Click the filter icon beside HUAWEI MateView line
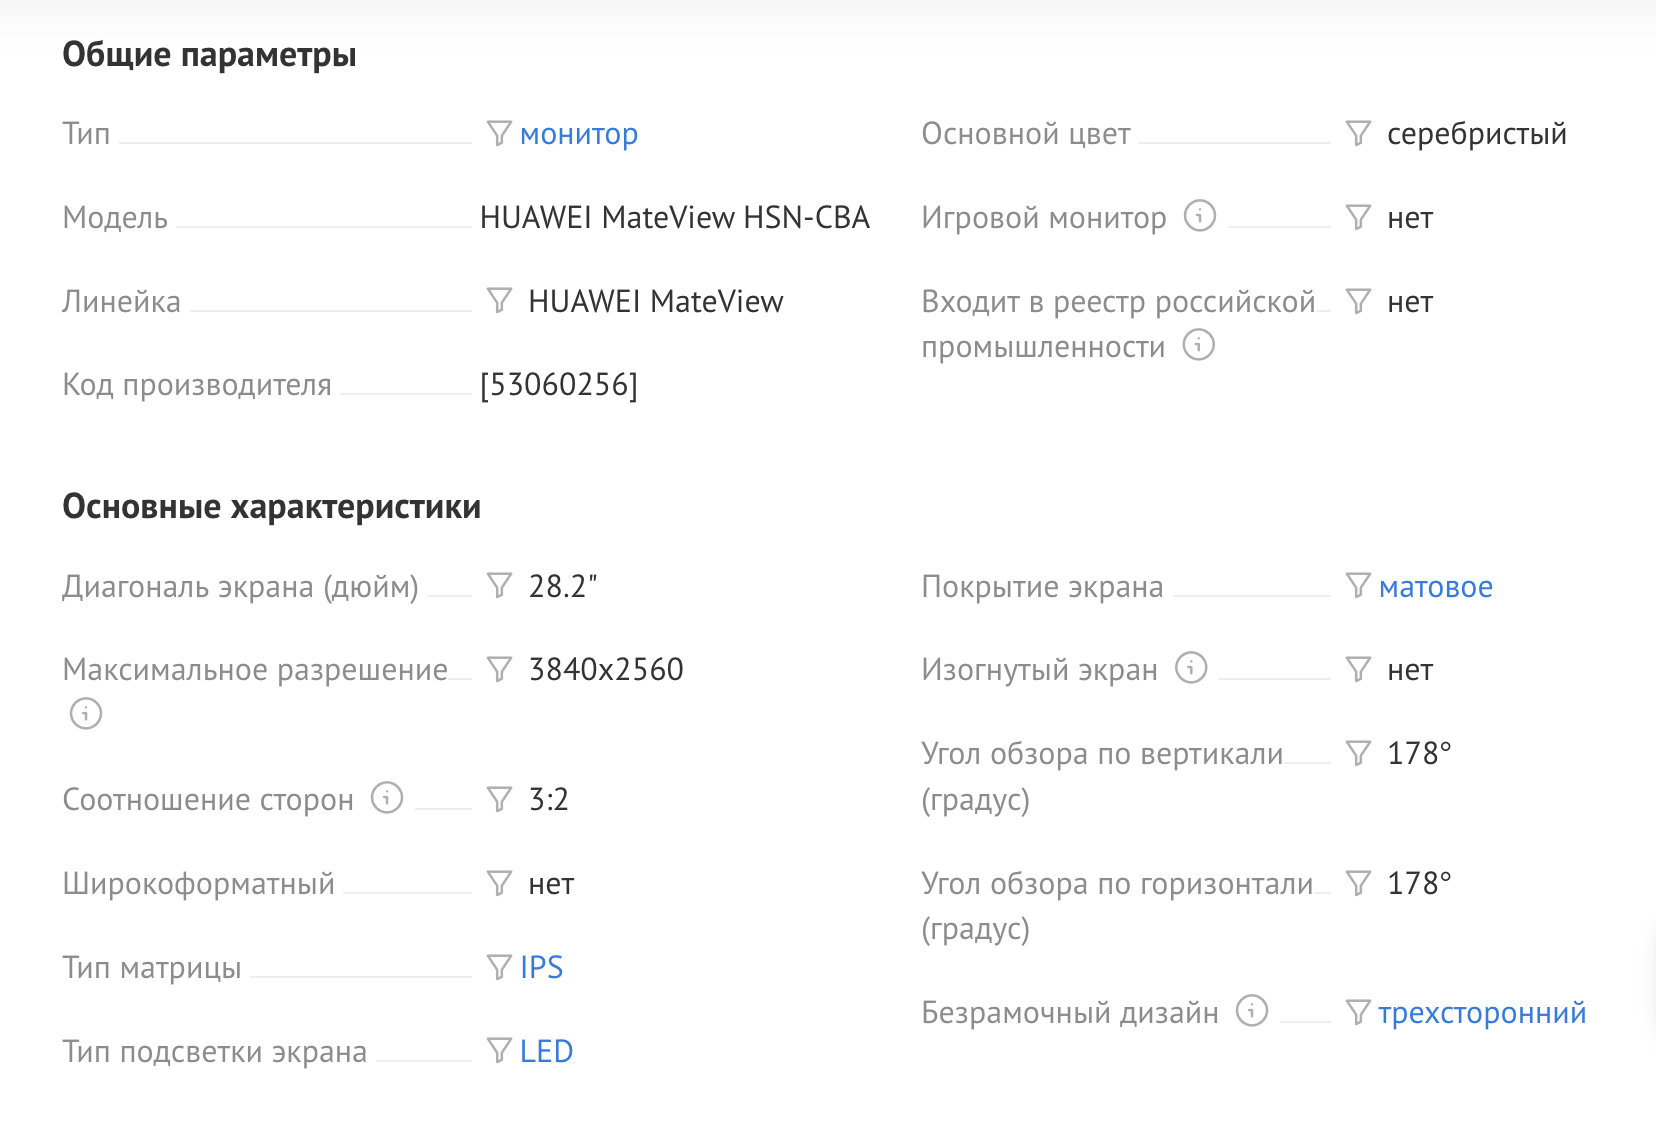This screenshot has height=1144, width=1656. tap(499, 300)
